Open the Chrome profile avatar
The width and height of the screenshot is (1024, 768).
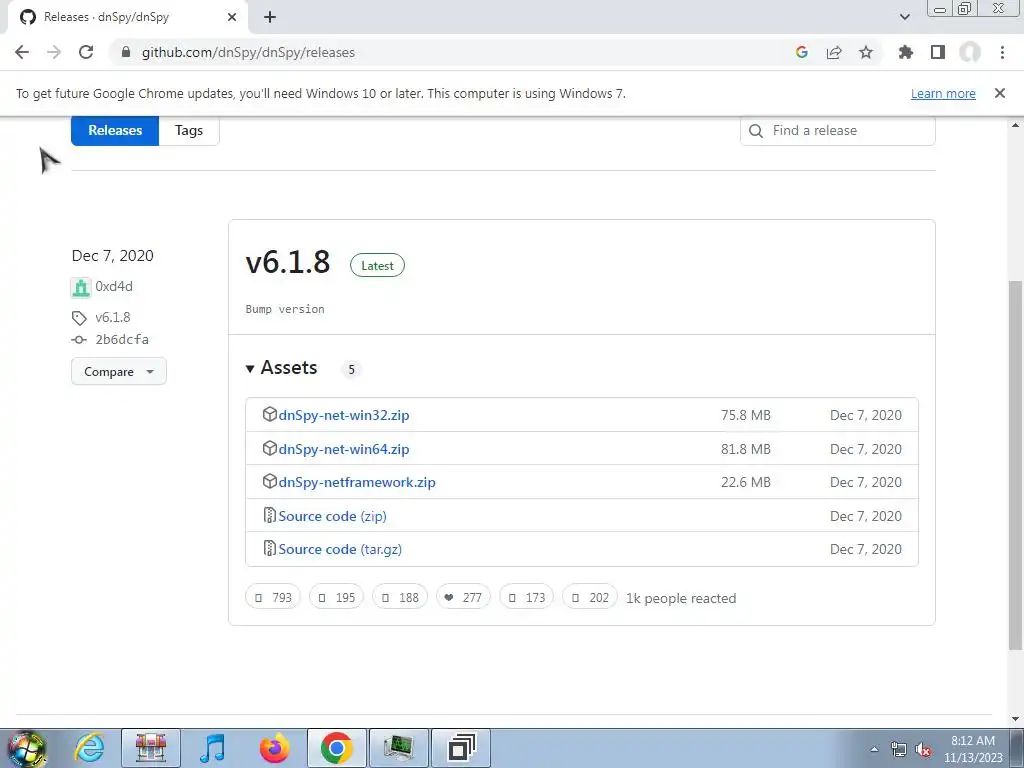point(970,52)
